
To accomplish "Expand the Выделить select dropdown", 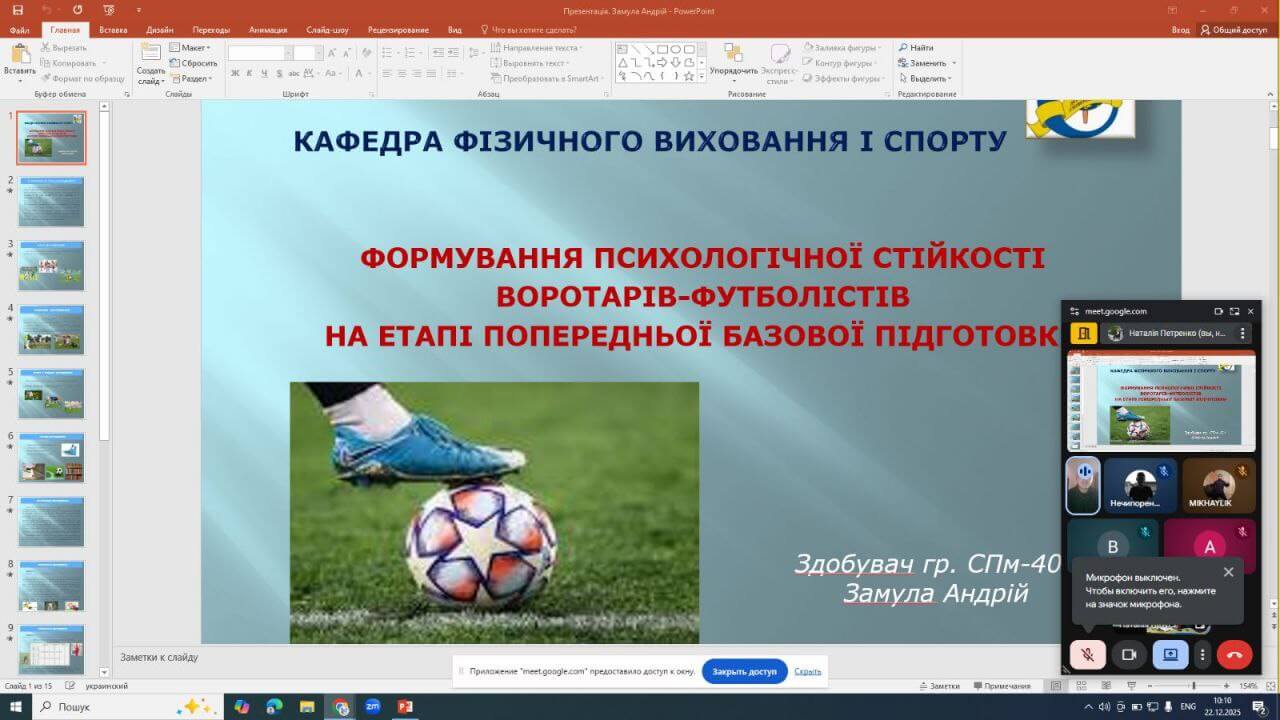I will [927, 78].
